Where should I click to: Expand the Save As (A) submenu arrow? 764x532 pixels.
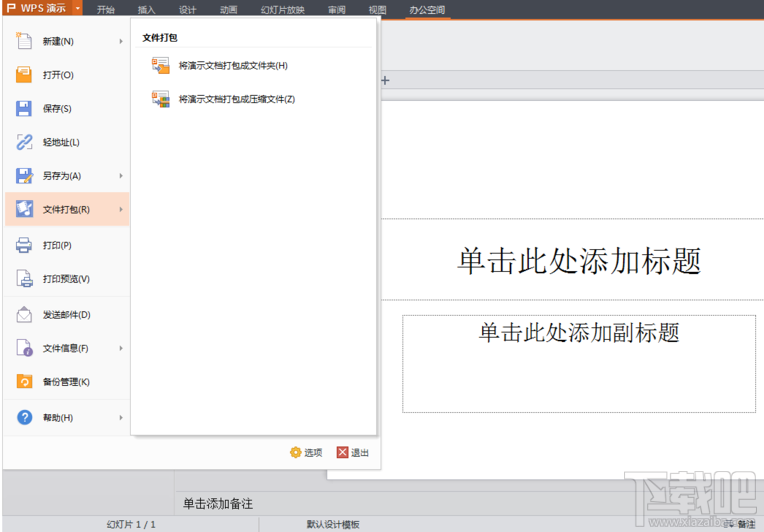coord(121,176)
